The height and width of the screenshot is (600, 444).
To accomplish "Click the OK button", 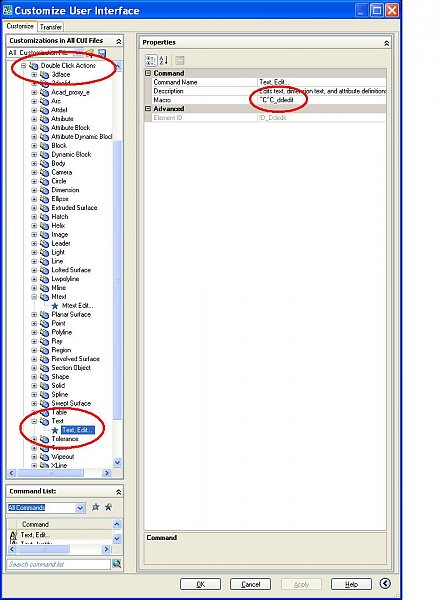I will (200, 584).
